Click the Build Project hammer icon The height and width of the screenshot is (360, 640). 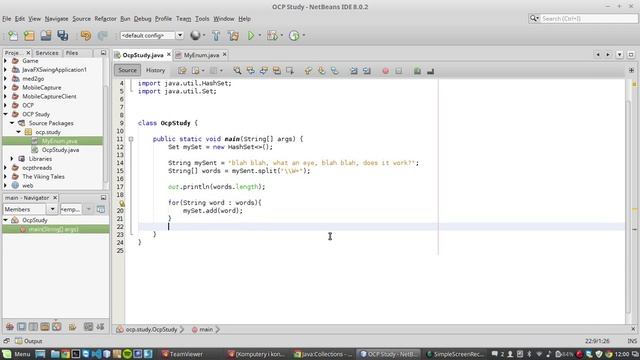(x=216, y=36)
